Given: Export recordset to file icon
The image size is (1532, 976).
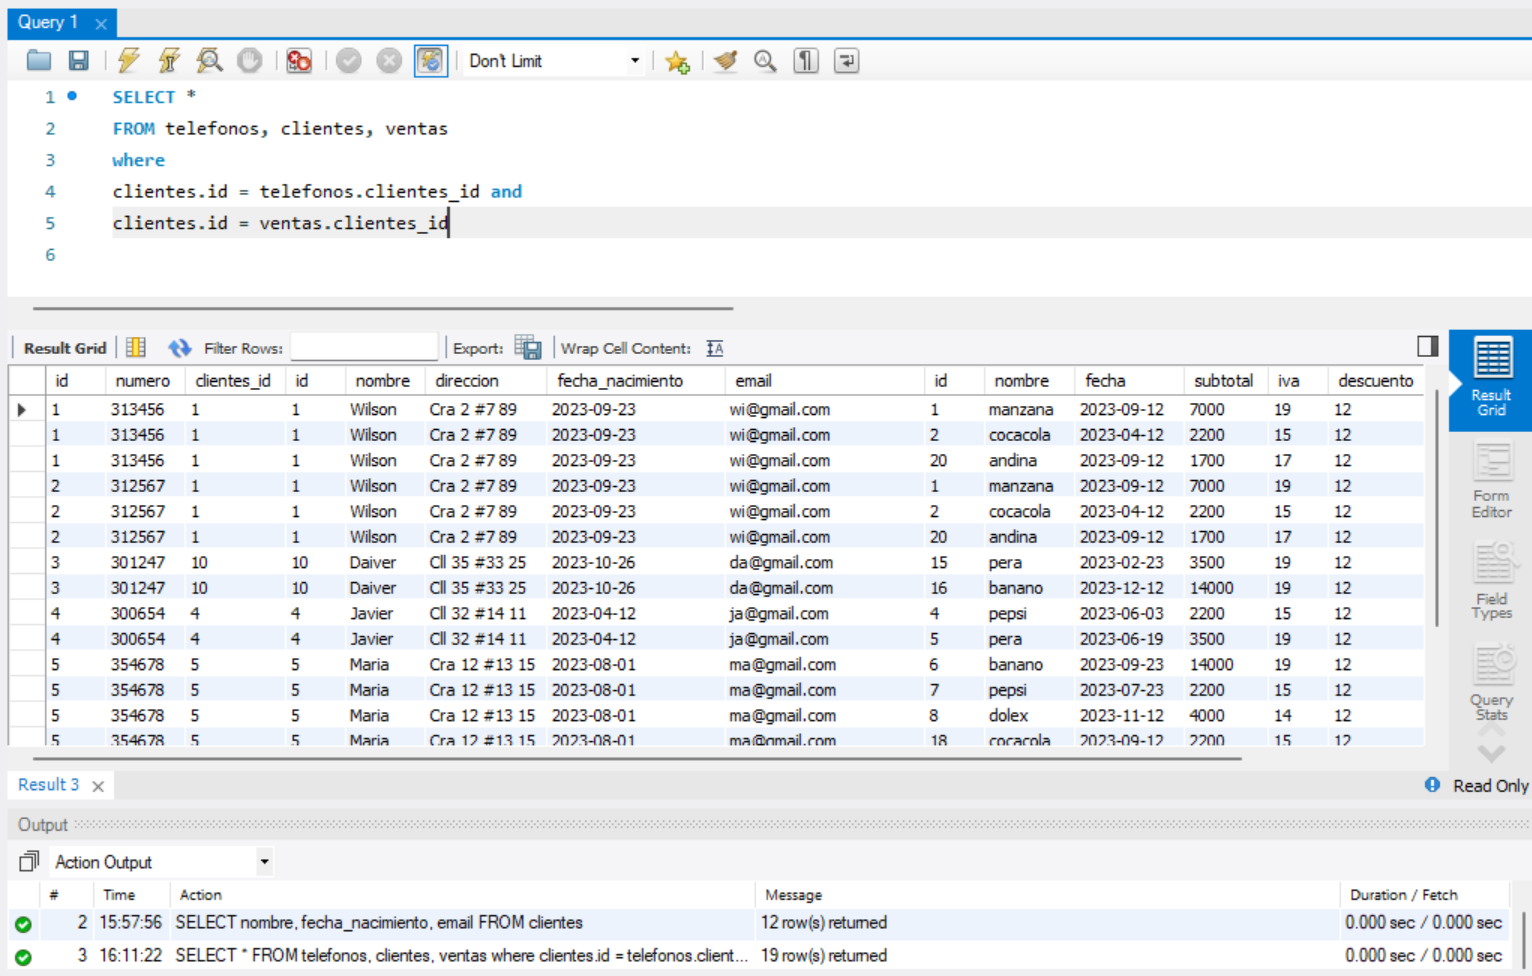Looking at the screenshot, I should (528, 347).
